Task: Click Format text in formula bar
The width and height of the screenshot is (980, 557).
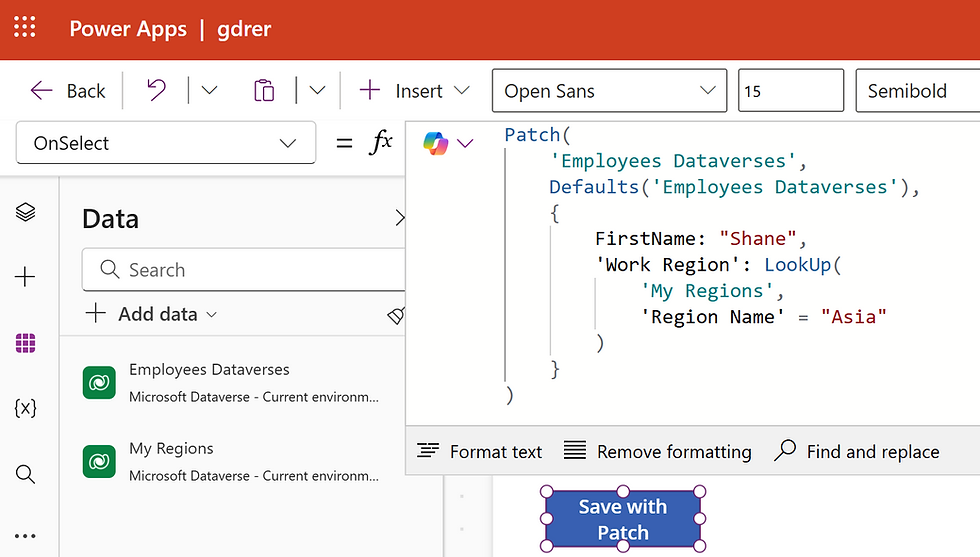Action: [x=479, y=451]
